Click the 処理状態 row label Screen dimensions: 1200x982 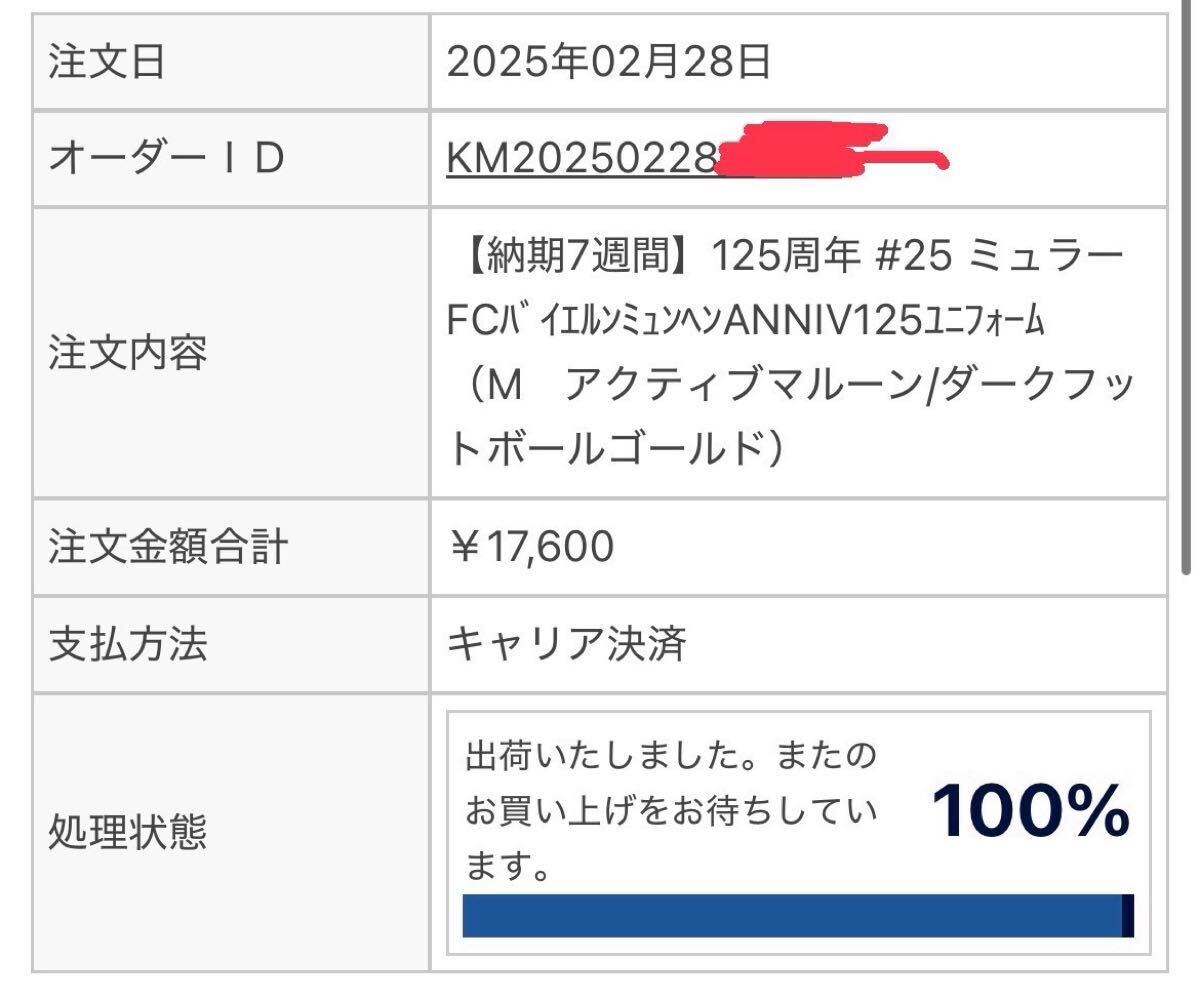click(x=128, y=832)
